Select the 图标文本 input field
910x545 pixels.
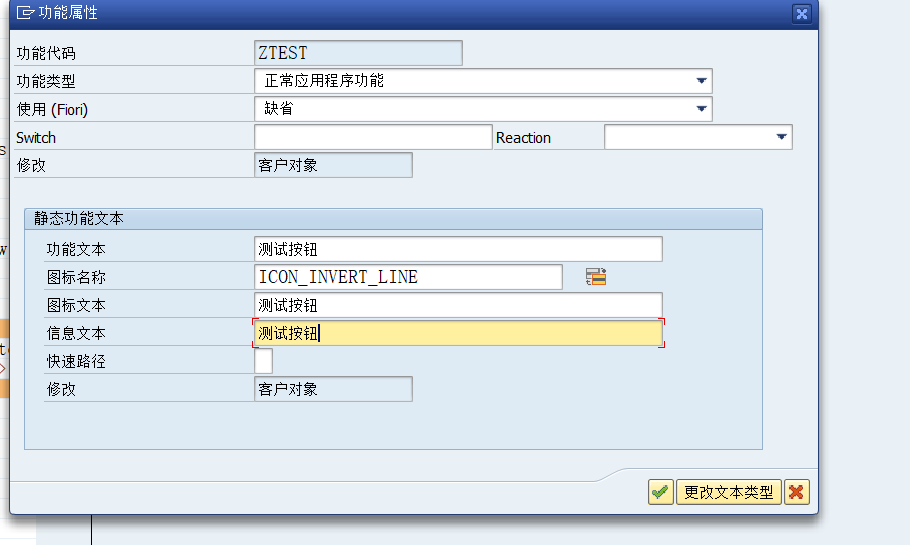pyautogui.click(x=458, y=305)
